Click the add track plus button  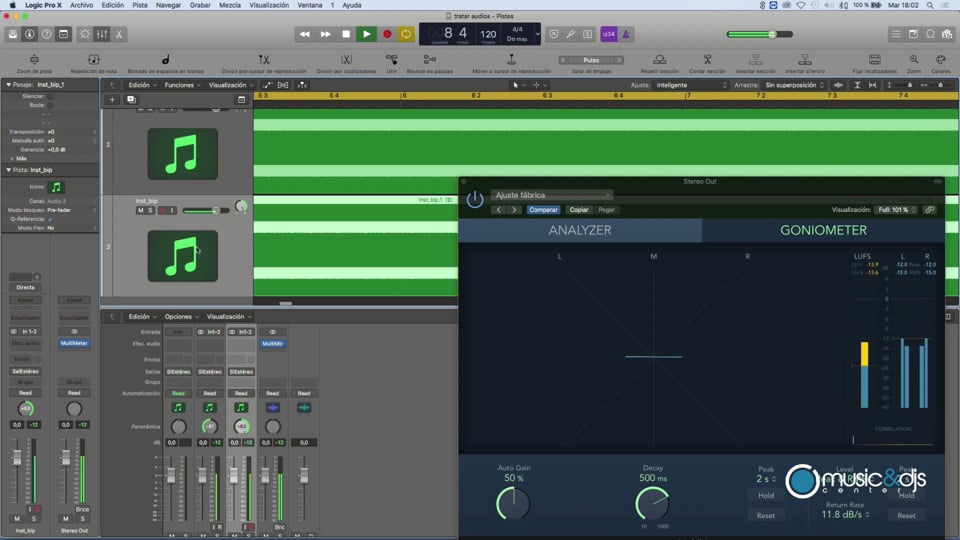point(112,99)
